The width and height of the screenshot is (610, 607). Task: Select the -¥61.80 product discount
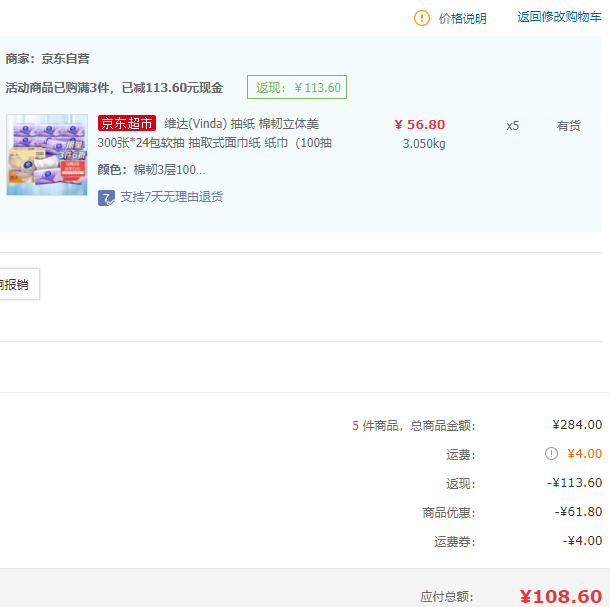coord(578,511)
